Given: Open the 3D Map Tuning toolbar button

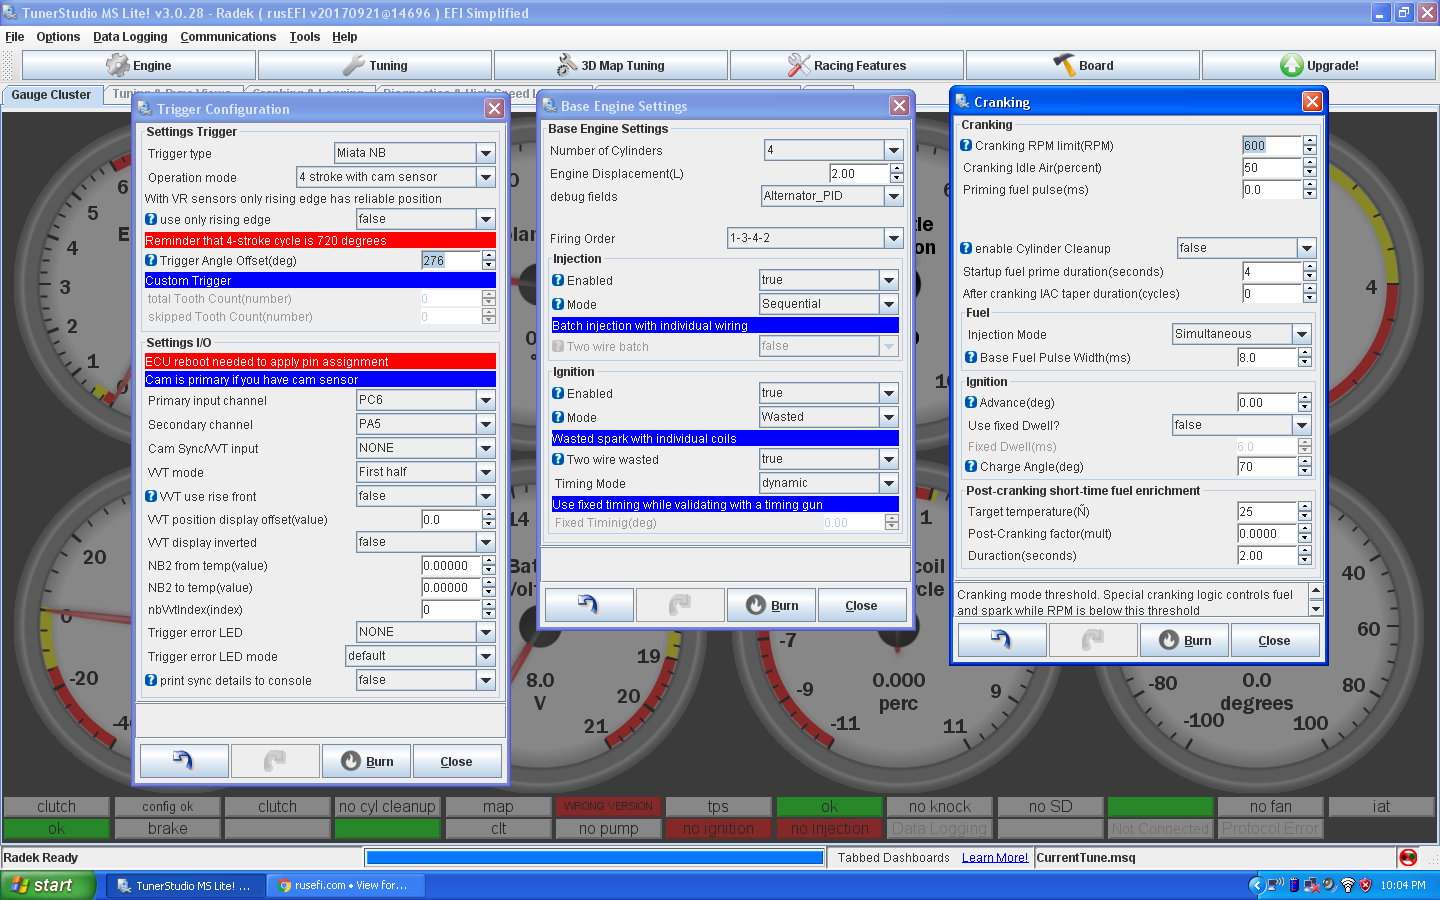Looking at the screenshot, I should [611, 65].
